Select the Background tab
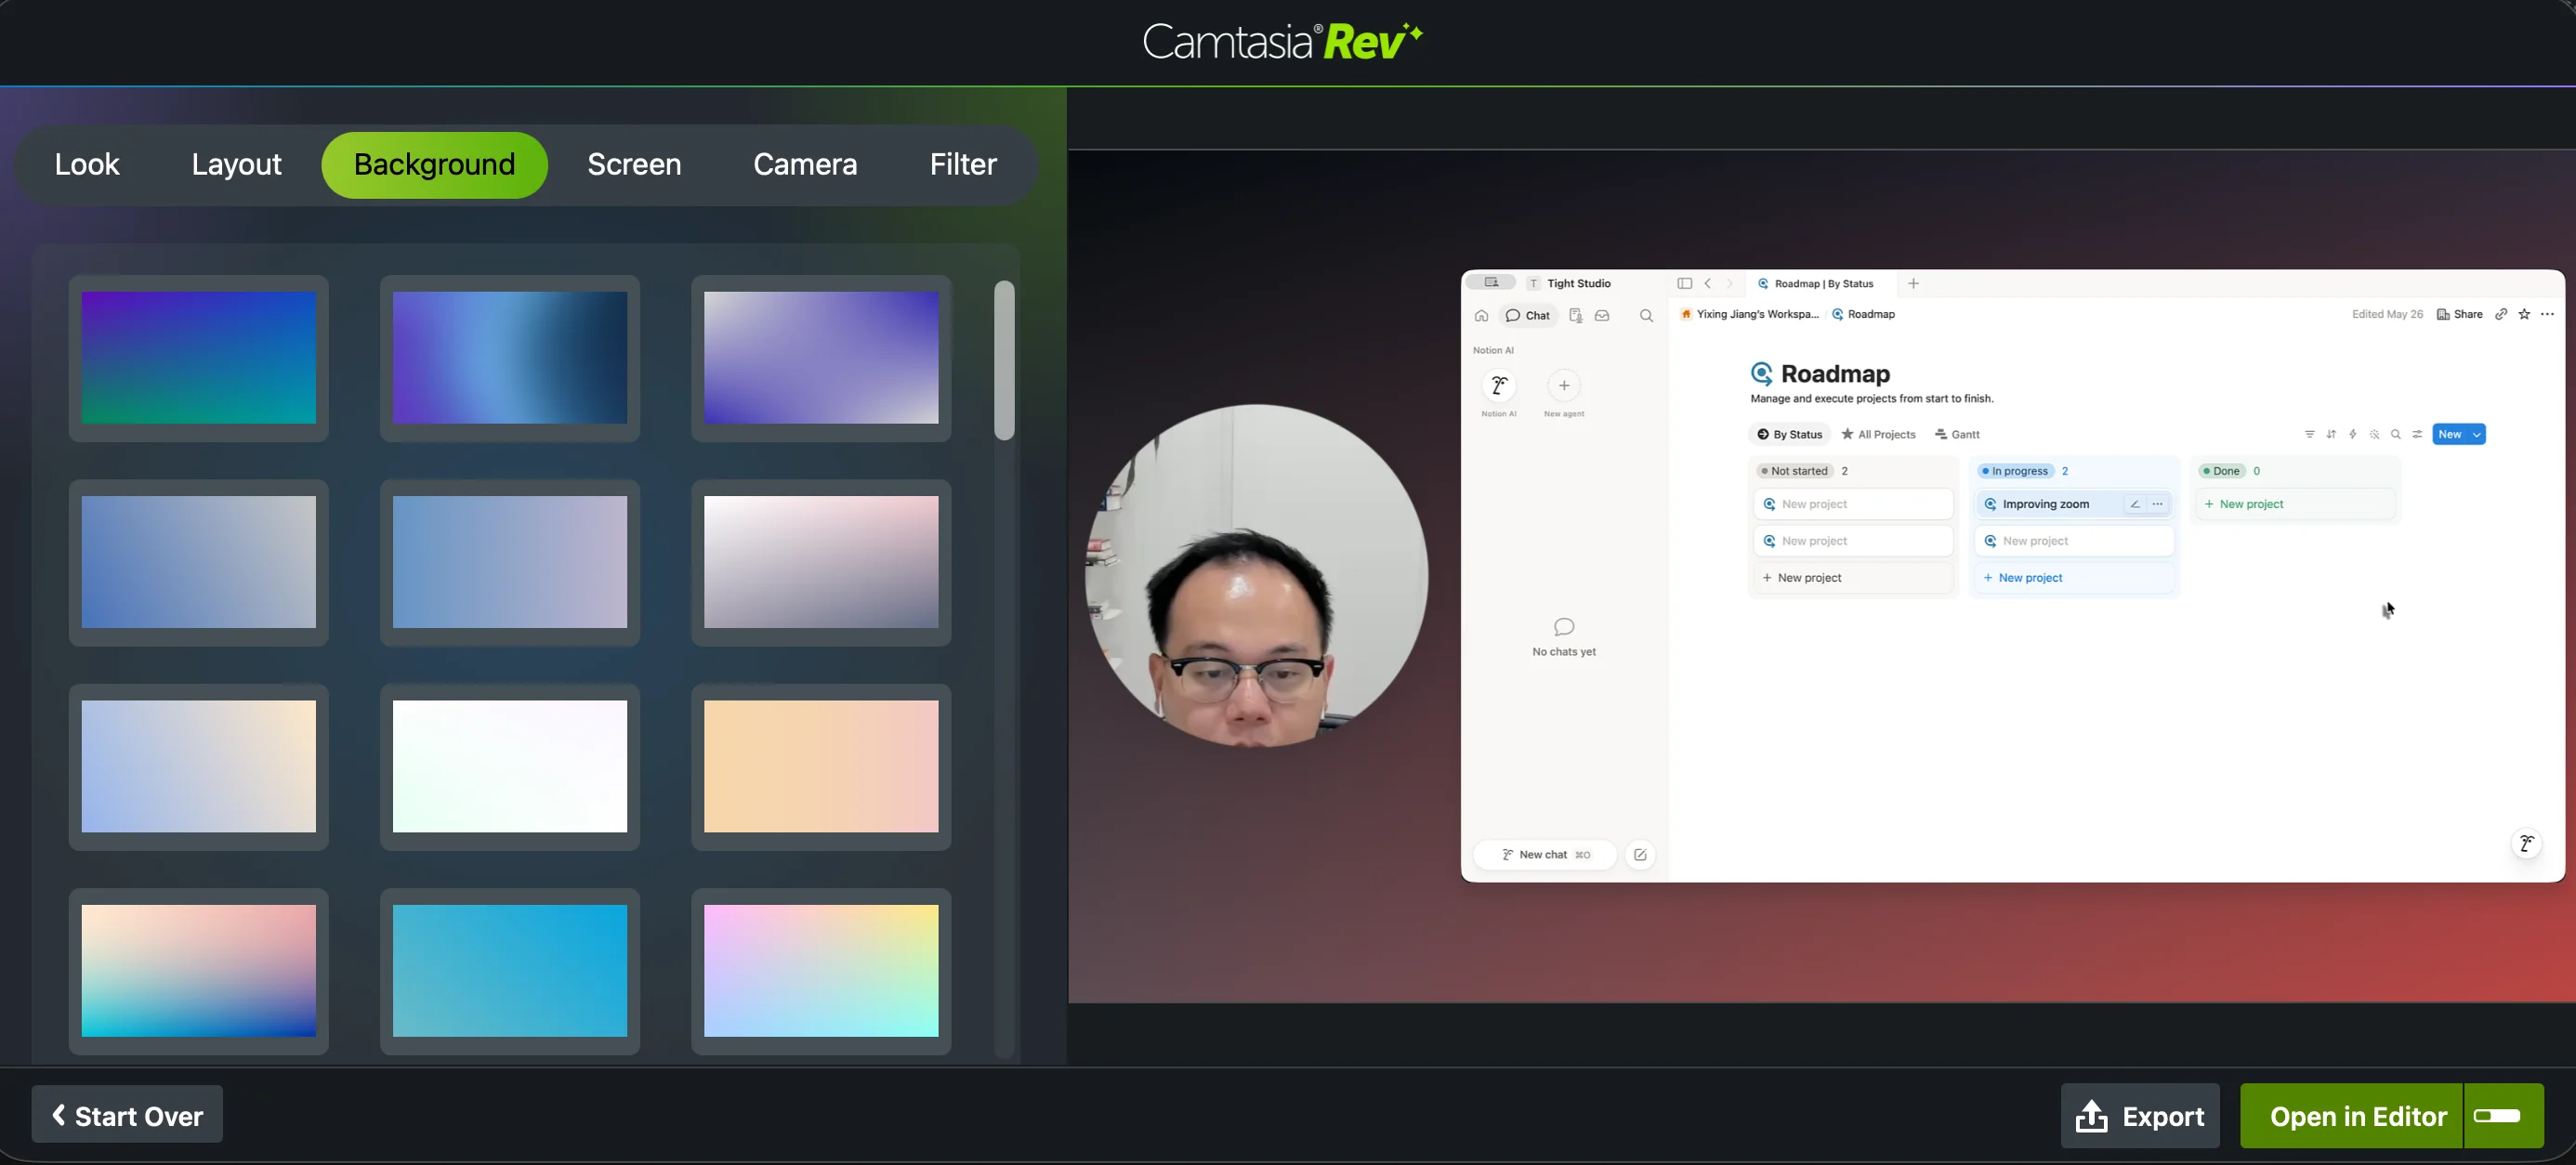The height and width of the screenshot is (1165, 2576). coord(434,165)
